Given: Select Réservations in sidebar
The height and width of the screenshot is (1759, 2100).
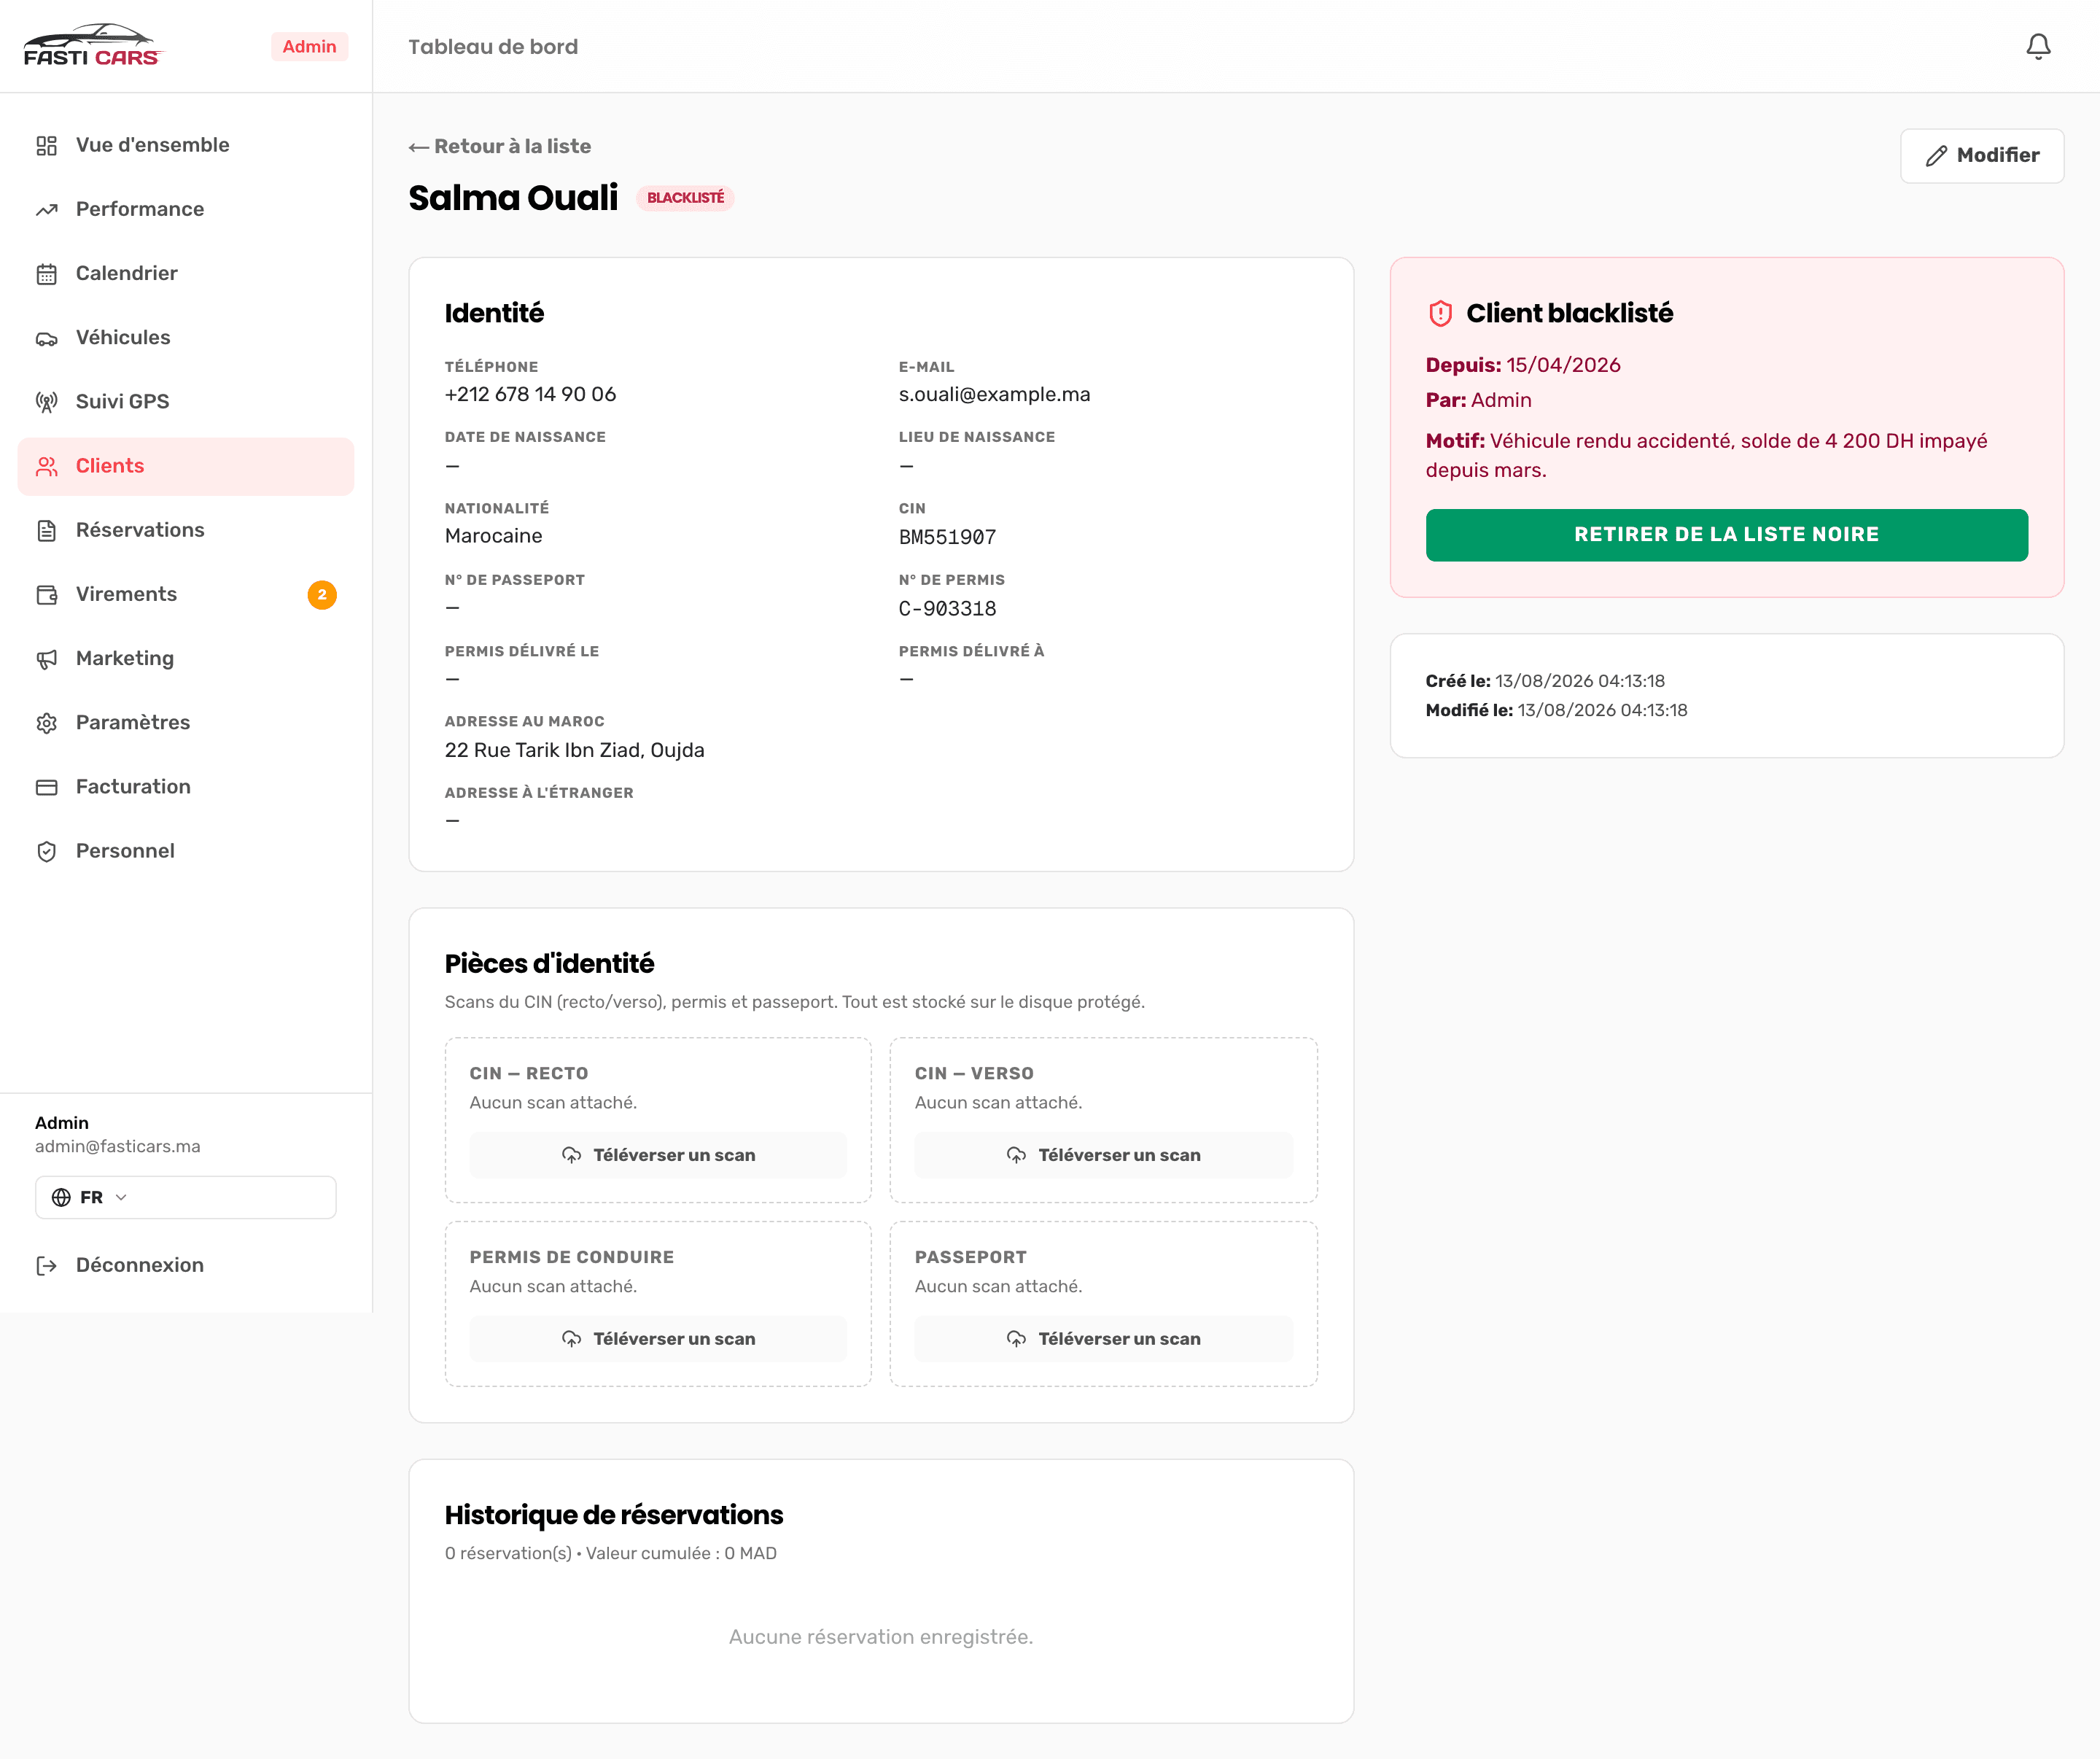Looking at the screenshot, I should (x=186, y=530).
